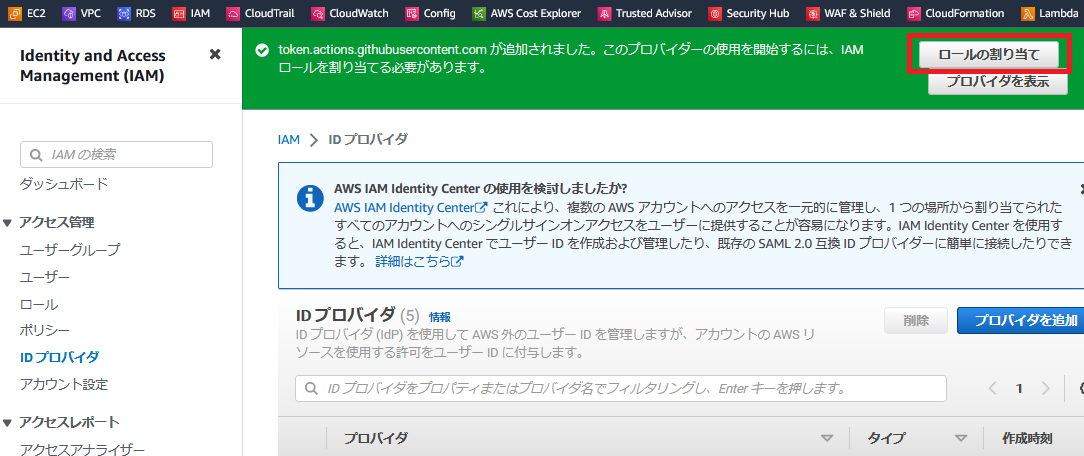The width and height of the screenshot is (1084, 456).
Task: Open ダッシュボード in the sidebar
Action: (64, 184)
